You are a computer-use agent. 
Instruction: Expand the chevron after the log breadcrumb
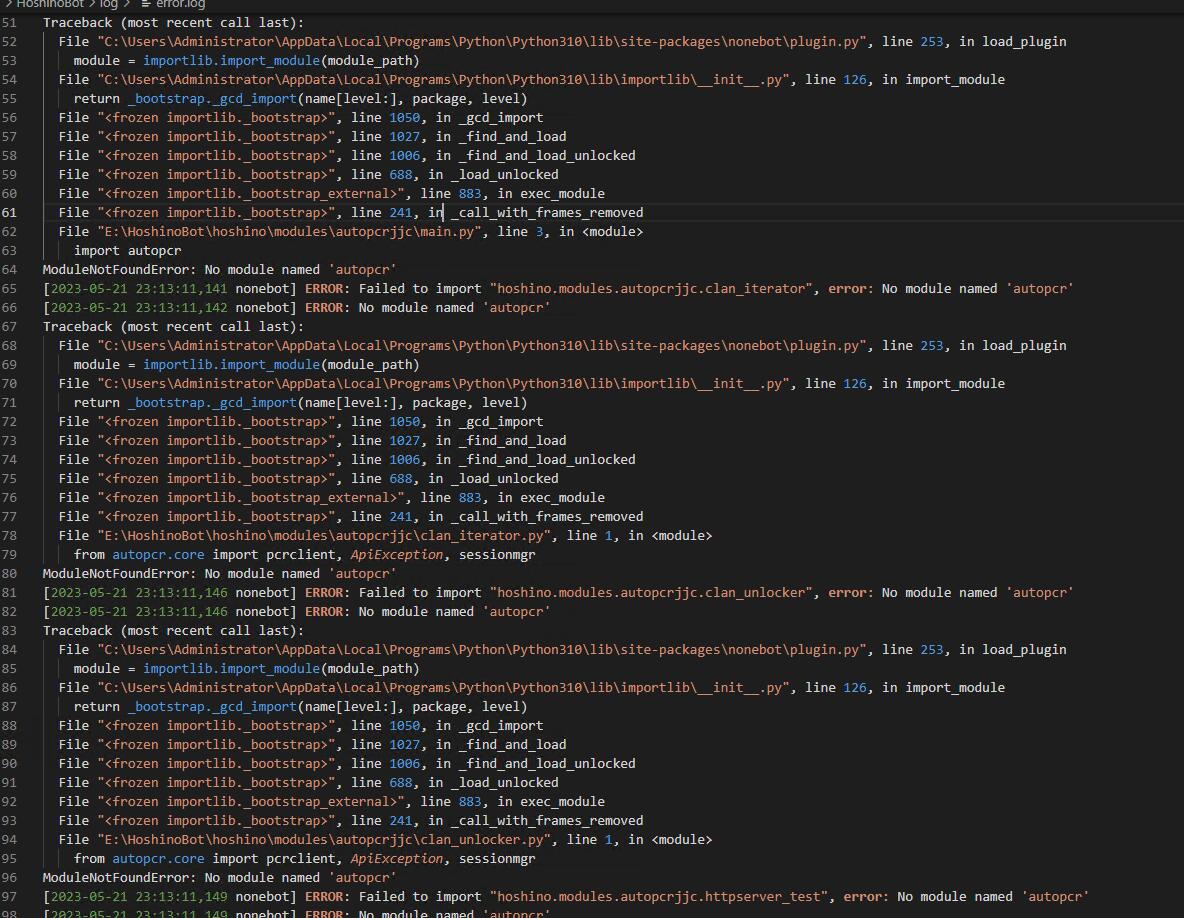point(126,4)
